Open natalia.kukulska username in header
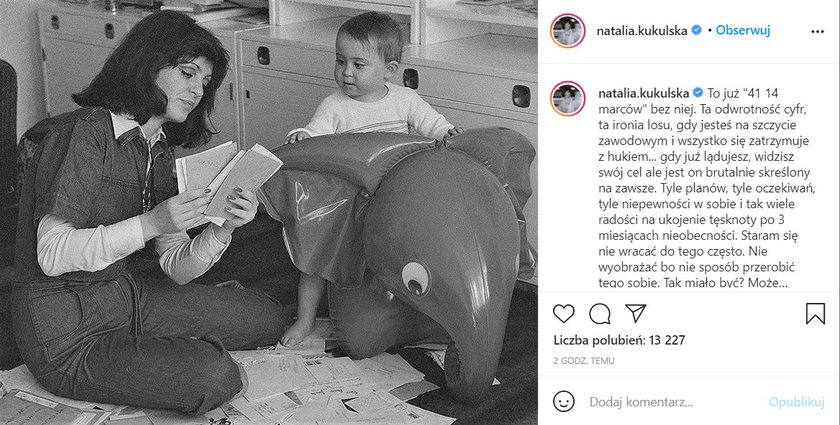This screenshot has height=425, width=840. click(x=642, y=31)
